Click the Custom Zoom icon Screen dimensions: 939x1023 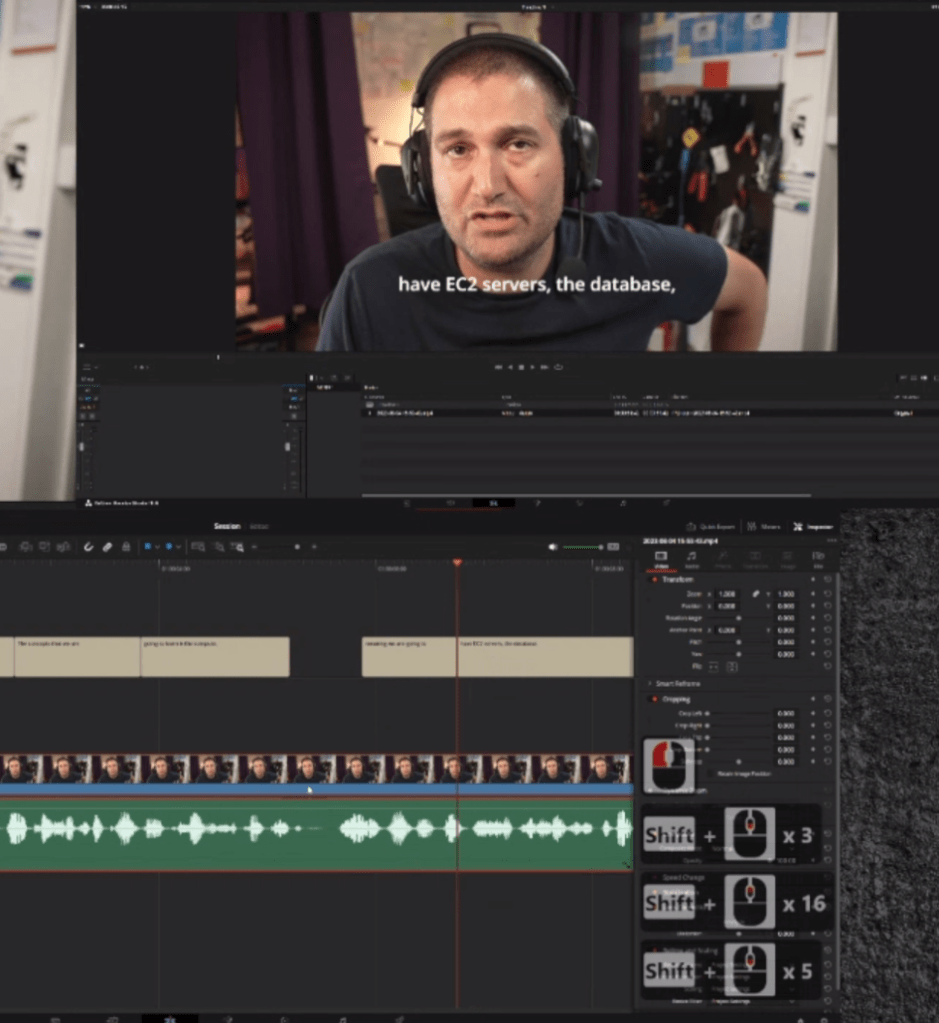pos(238,547)
